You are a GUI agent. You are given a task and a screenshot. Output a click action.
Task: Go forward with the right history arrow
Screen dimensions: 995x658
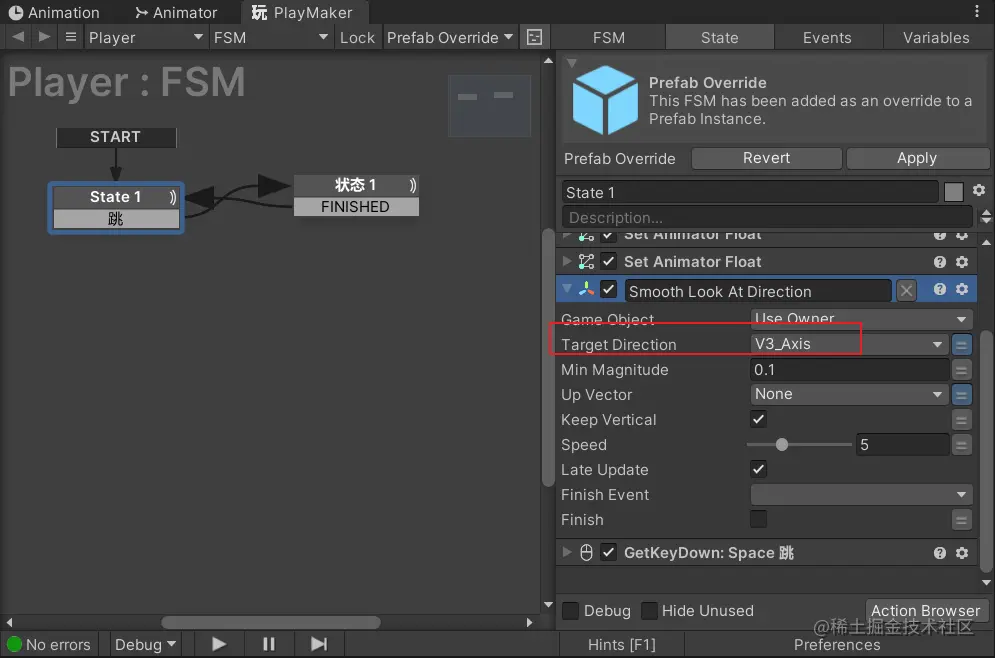point(43,37)
